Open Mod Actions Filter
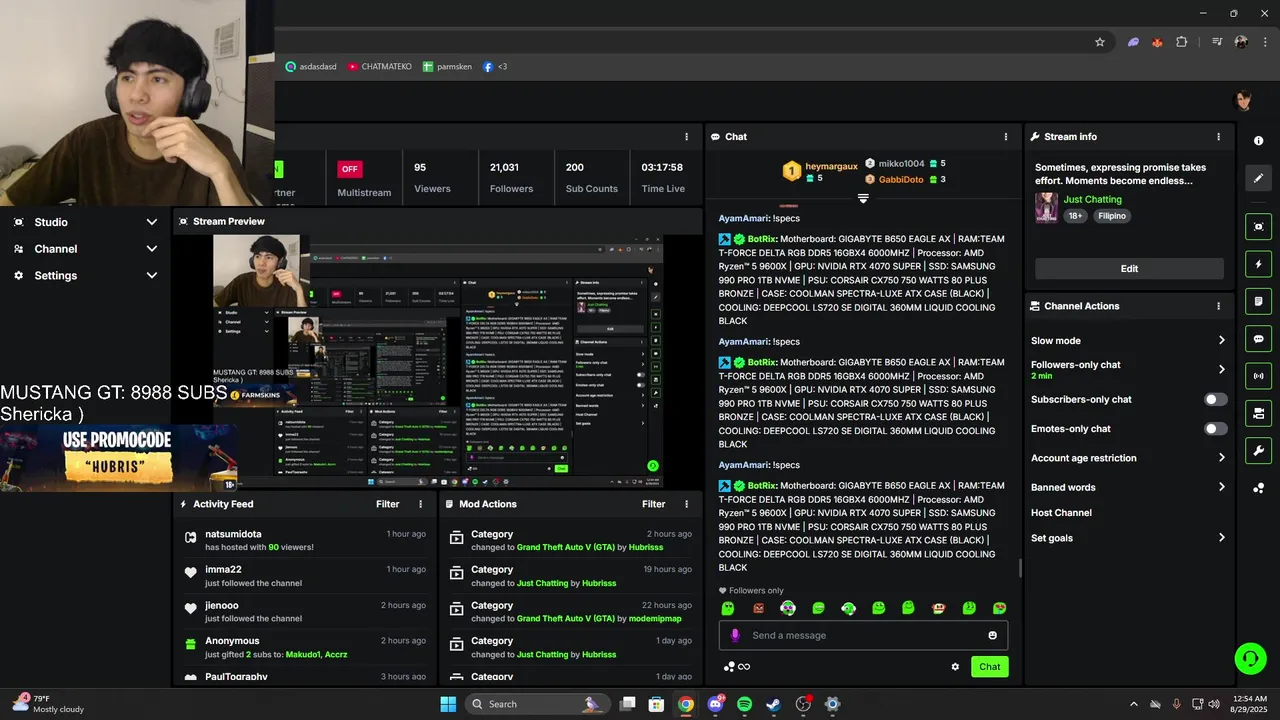Viewport: 1280px width, 720px height. coord(654,504)
